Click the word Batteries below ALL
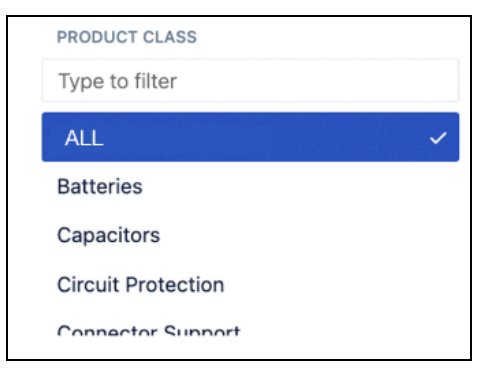This screenshot has height=370, width=484. pyautogui.click(x=100, y=186)
